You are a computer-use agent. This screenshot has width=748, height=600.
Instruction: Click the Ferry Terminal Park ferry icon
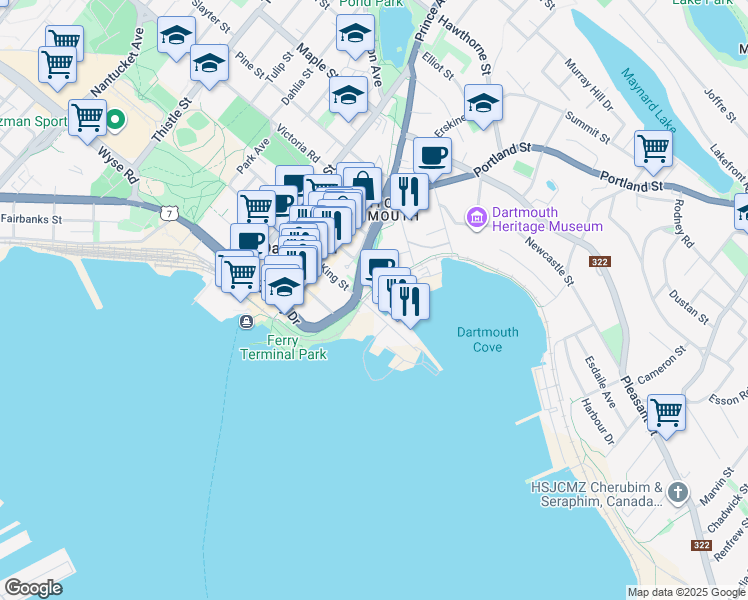pos(246,322)
